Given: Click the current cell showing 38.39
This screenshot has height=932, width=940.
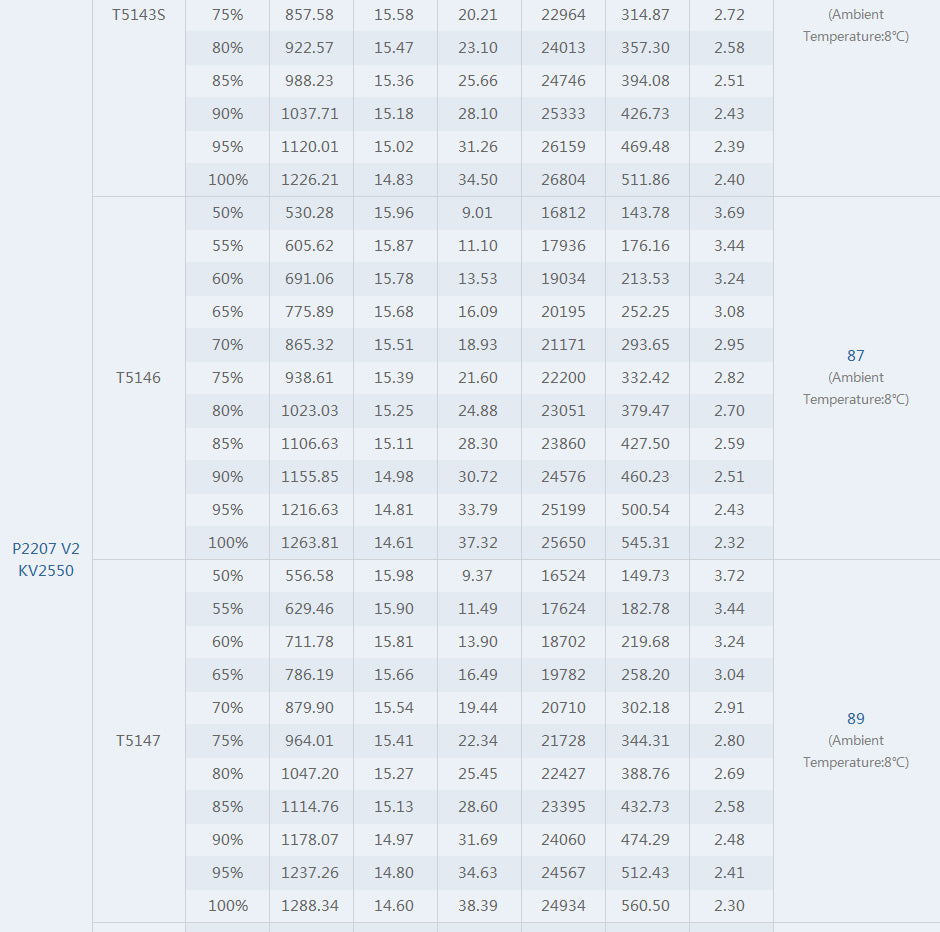Looking at the screenshot, I should [478, 906].
